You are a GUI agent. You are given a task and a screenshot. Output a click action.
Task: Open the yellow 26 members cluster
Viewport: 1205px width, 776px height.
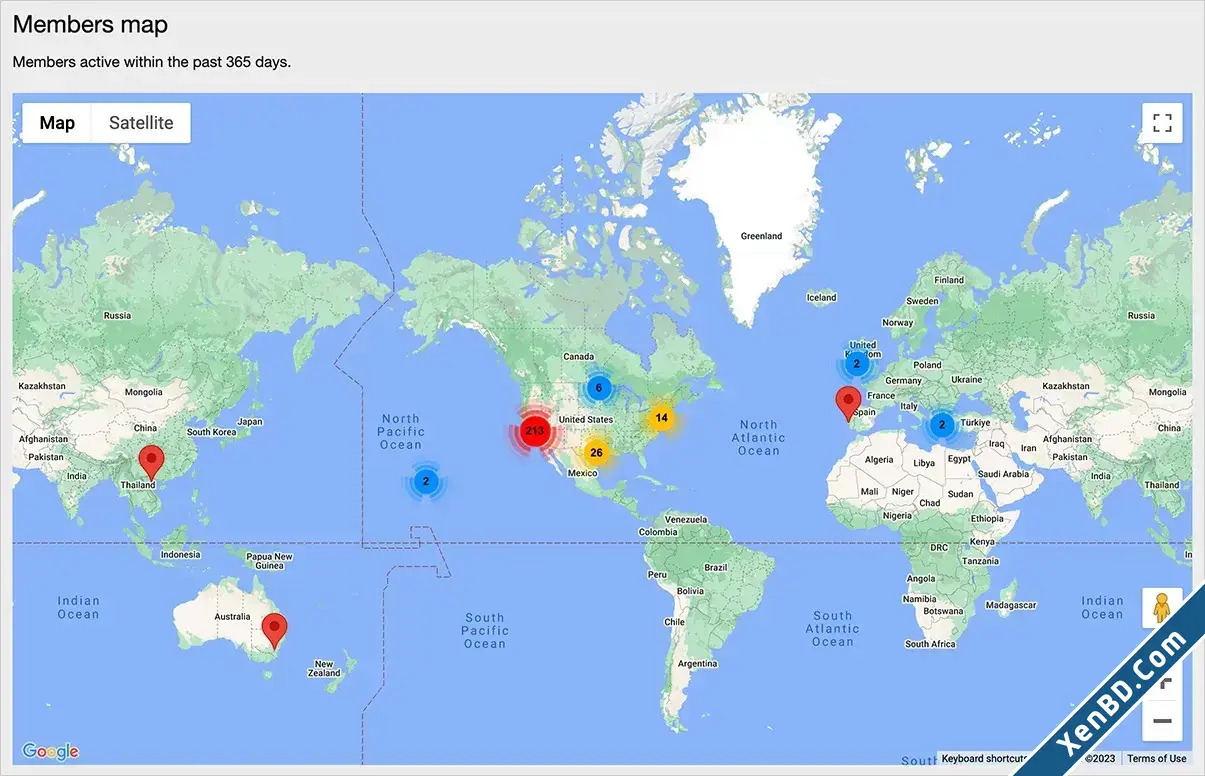pyautogui.click(x=596, y=452)
